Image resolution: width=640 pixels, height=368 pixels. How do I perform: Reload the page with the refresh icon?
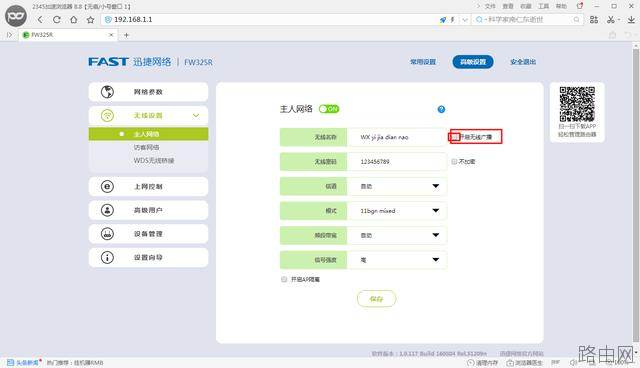tap(57, 20)
